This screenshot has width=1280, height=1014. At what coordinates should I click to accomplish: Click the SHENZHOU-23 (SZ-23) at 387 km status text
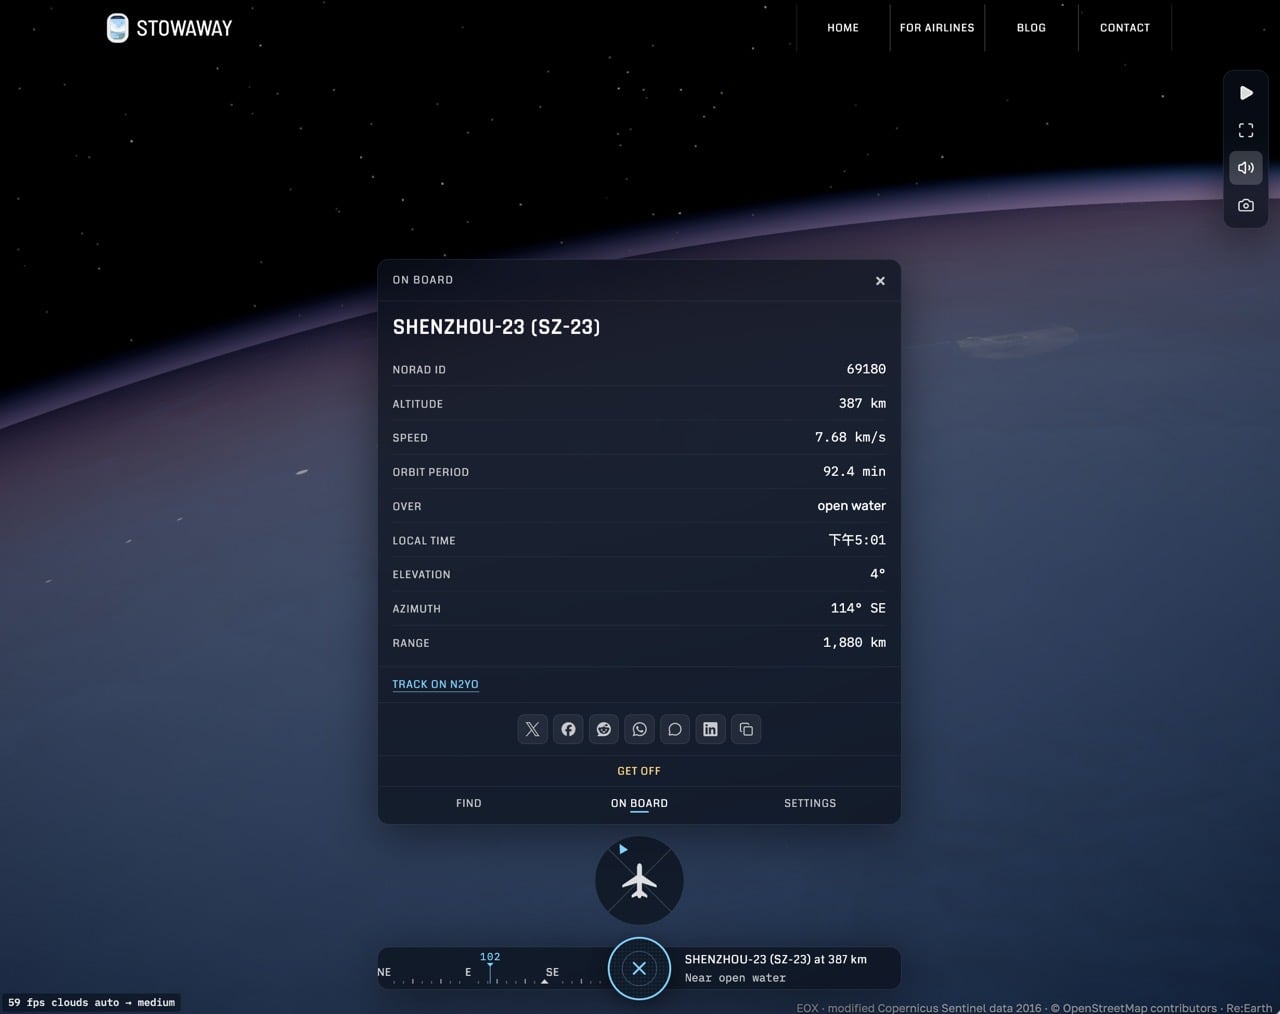click(x=775, y=959)
